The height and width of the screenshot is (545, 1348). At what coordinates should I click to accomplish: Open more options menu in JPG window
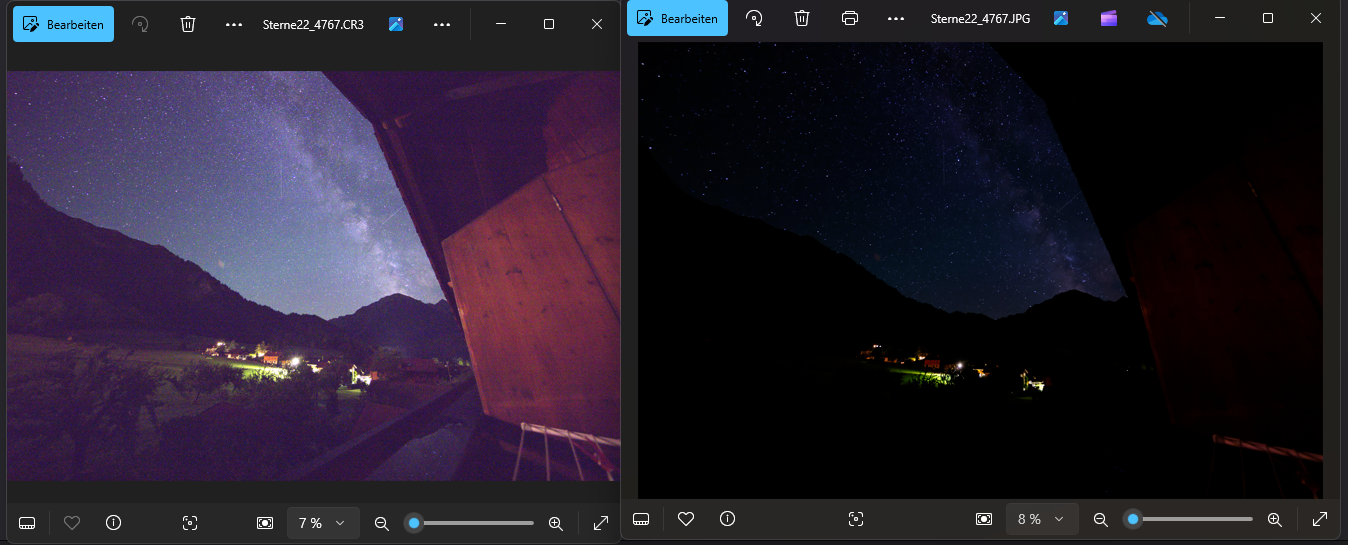click(x=896, y=18)
